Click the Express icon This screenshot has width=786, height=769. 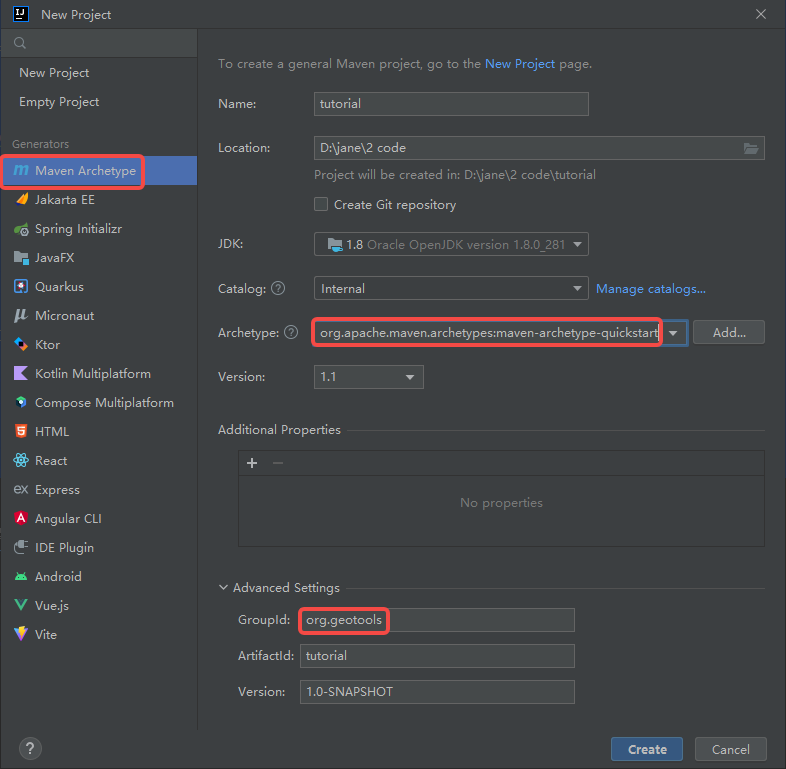(x=21, y=489)
